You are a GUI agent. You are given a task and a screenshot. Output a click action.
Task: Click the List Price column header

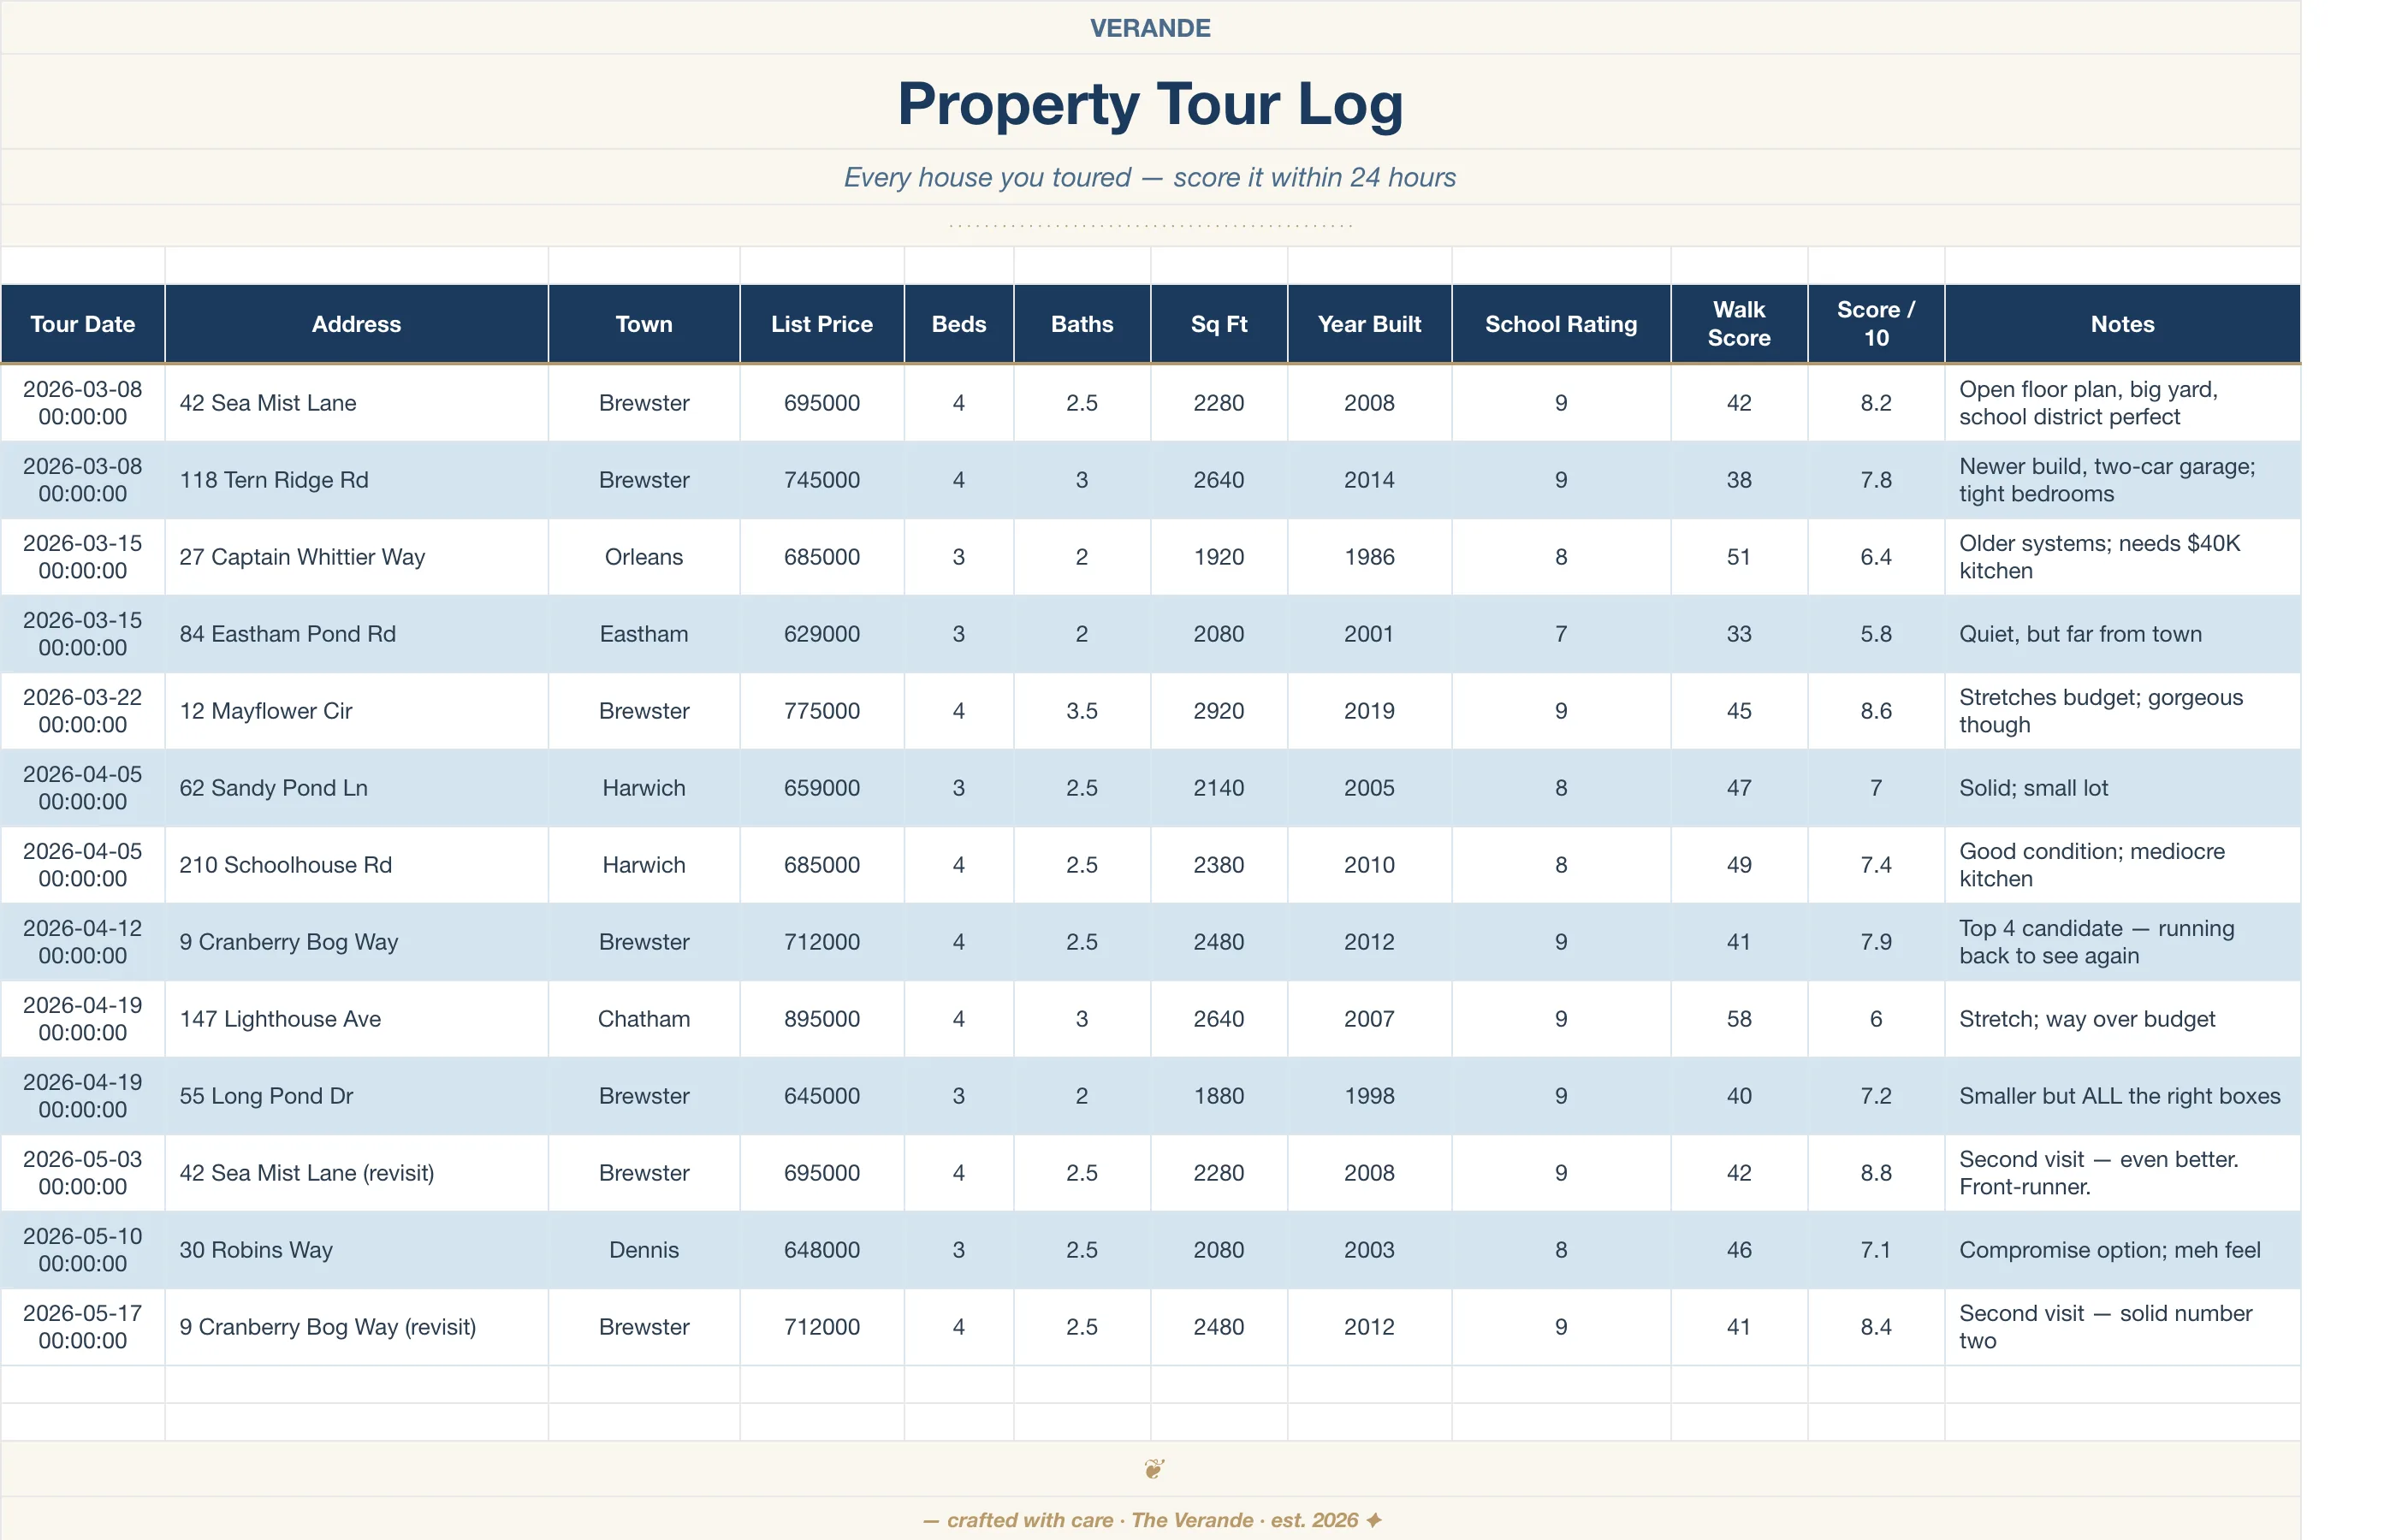point(822,324)
